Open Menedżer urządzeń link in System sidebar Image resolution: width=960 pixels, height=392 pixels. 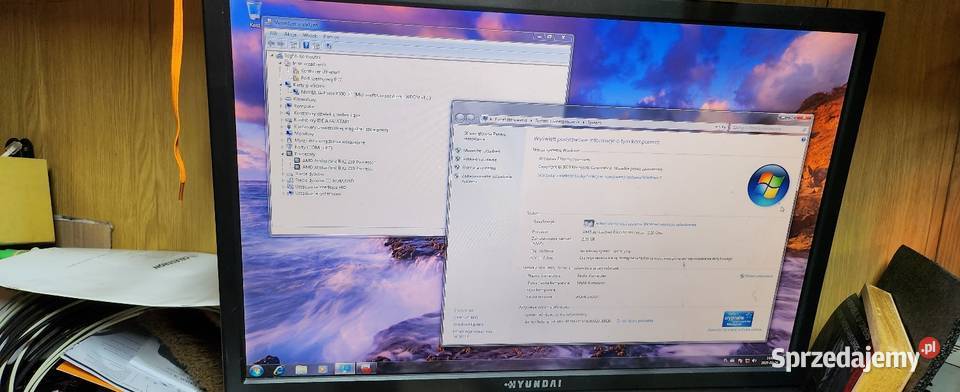pos(482,150)
